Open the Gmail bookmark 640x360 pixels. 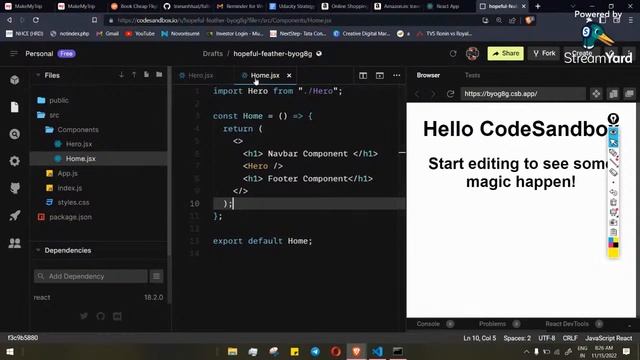[107, 34]
